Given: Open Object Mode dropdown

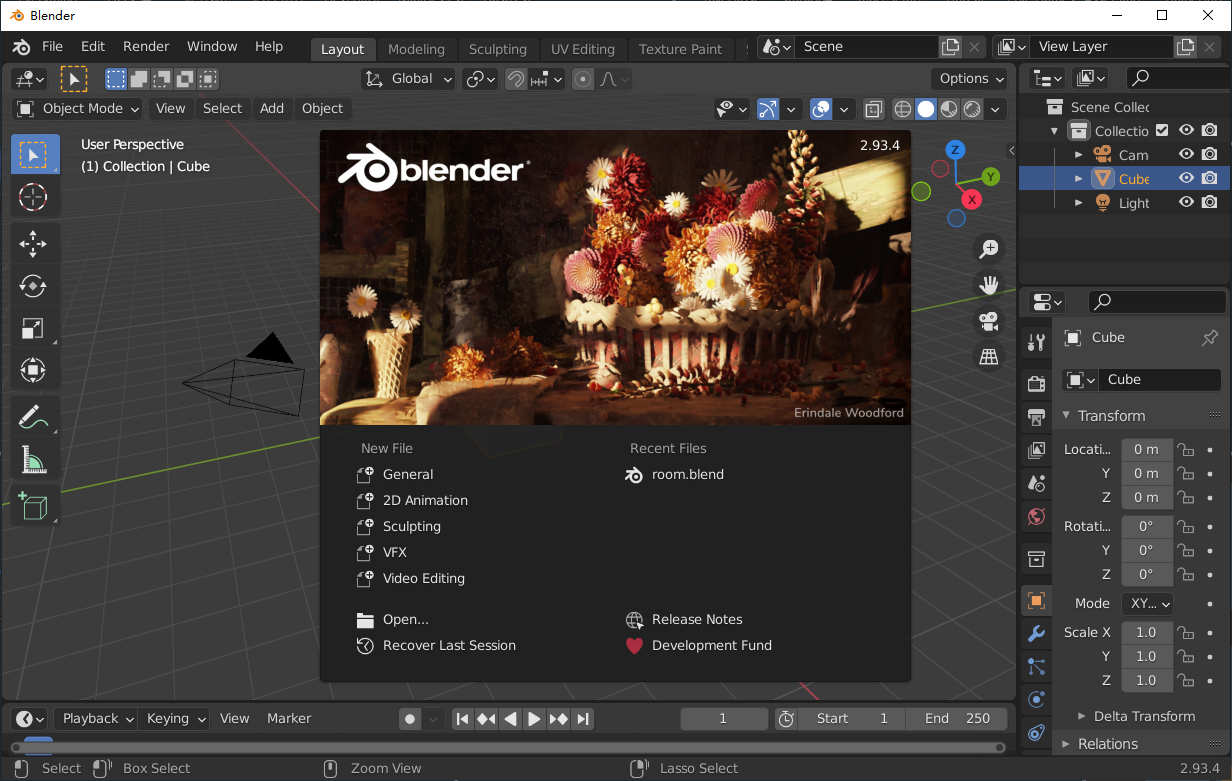Looking at the screenshot, I should coord(78,109).
